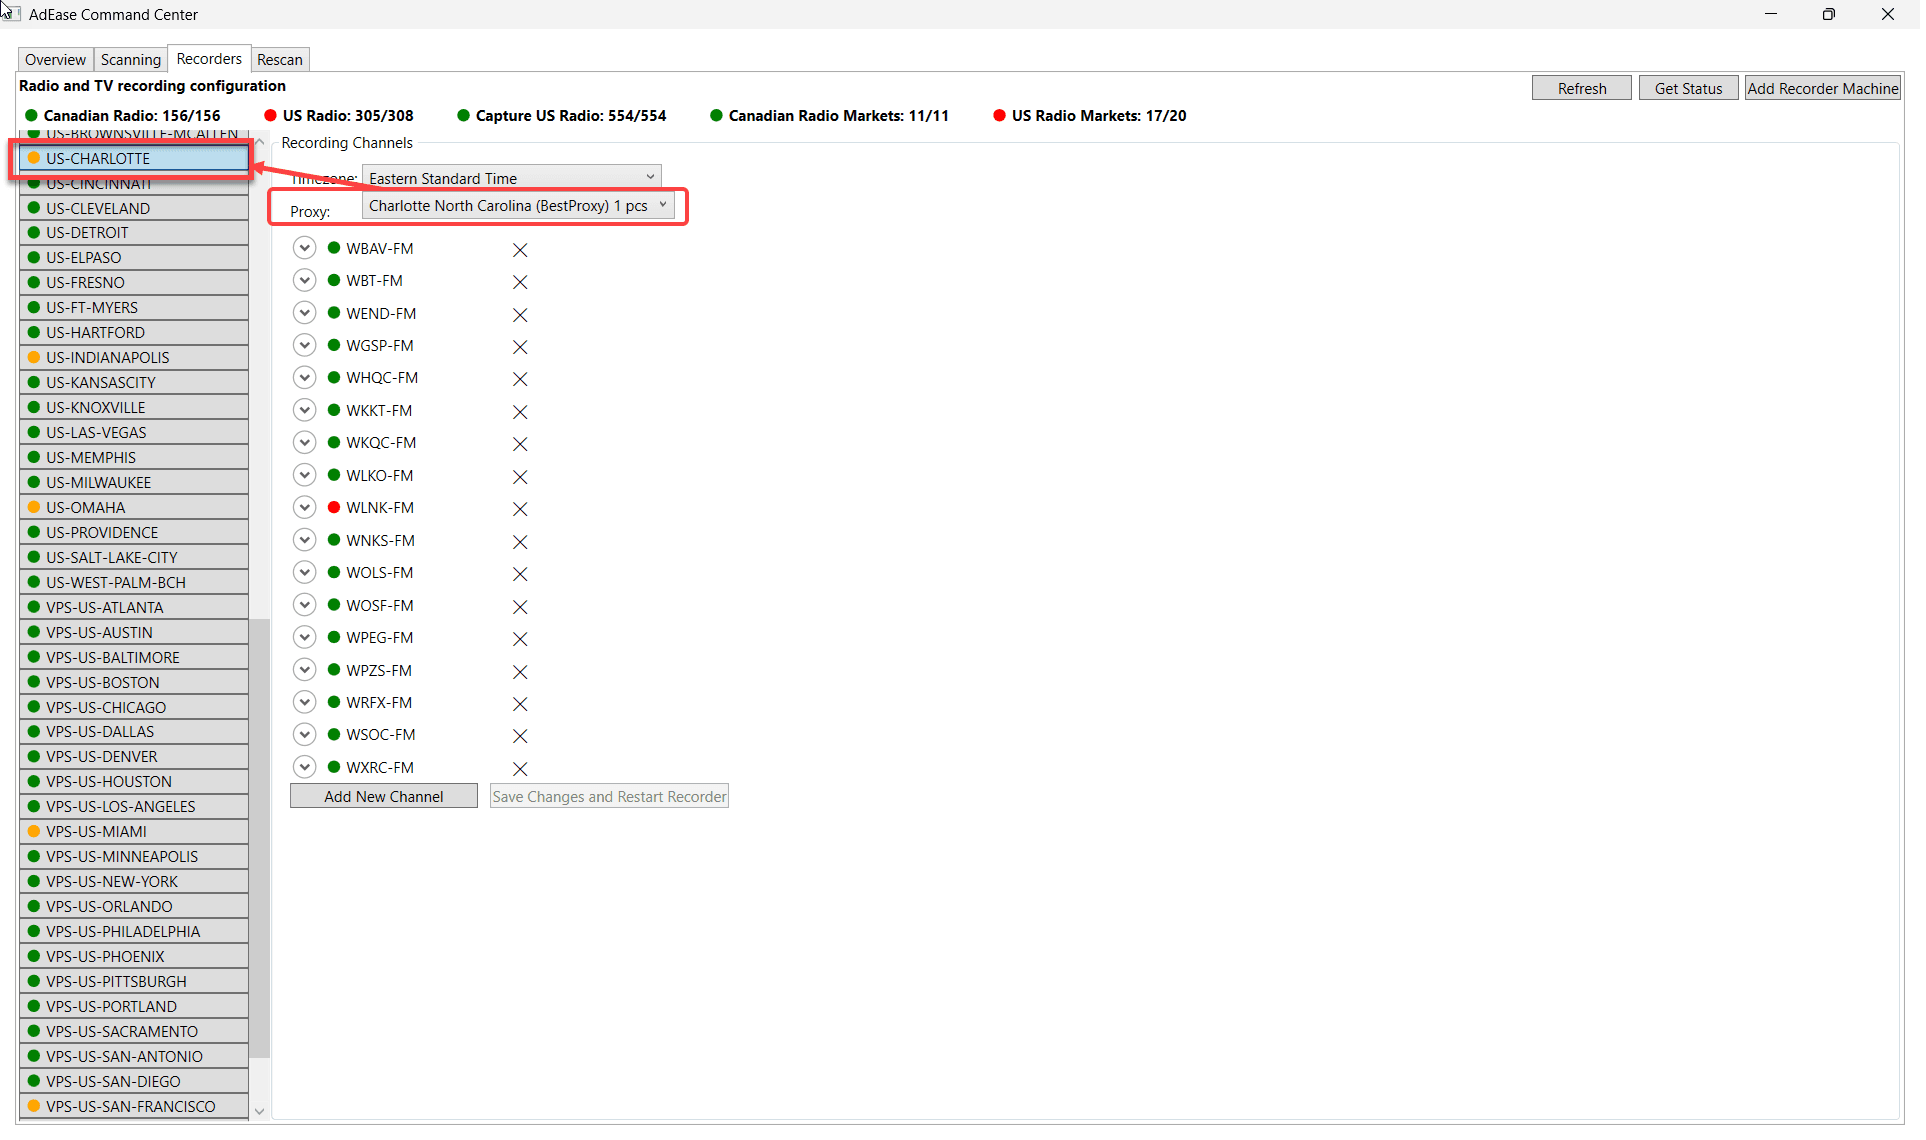Expand the WBAV-FM channel details
Viewport: 1926px width, 1140px height.
pyautogui.click(x=305, y=248)
